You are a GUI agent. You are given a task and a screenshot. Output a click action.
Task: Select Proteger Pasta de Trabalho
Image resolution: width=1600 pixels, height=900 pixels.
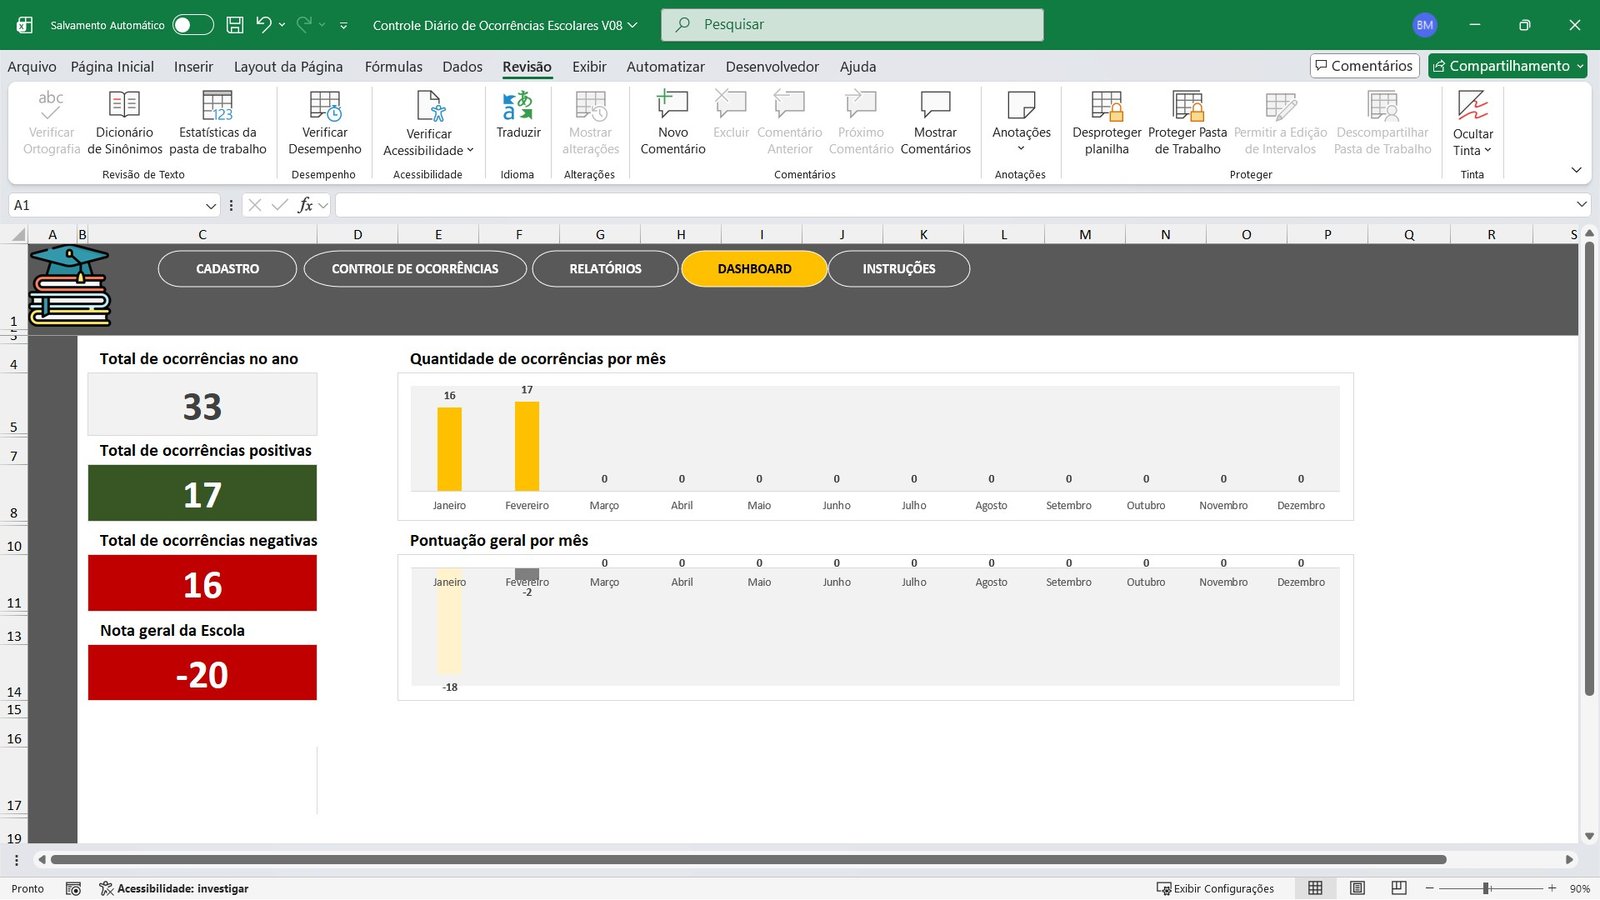1187,122
